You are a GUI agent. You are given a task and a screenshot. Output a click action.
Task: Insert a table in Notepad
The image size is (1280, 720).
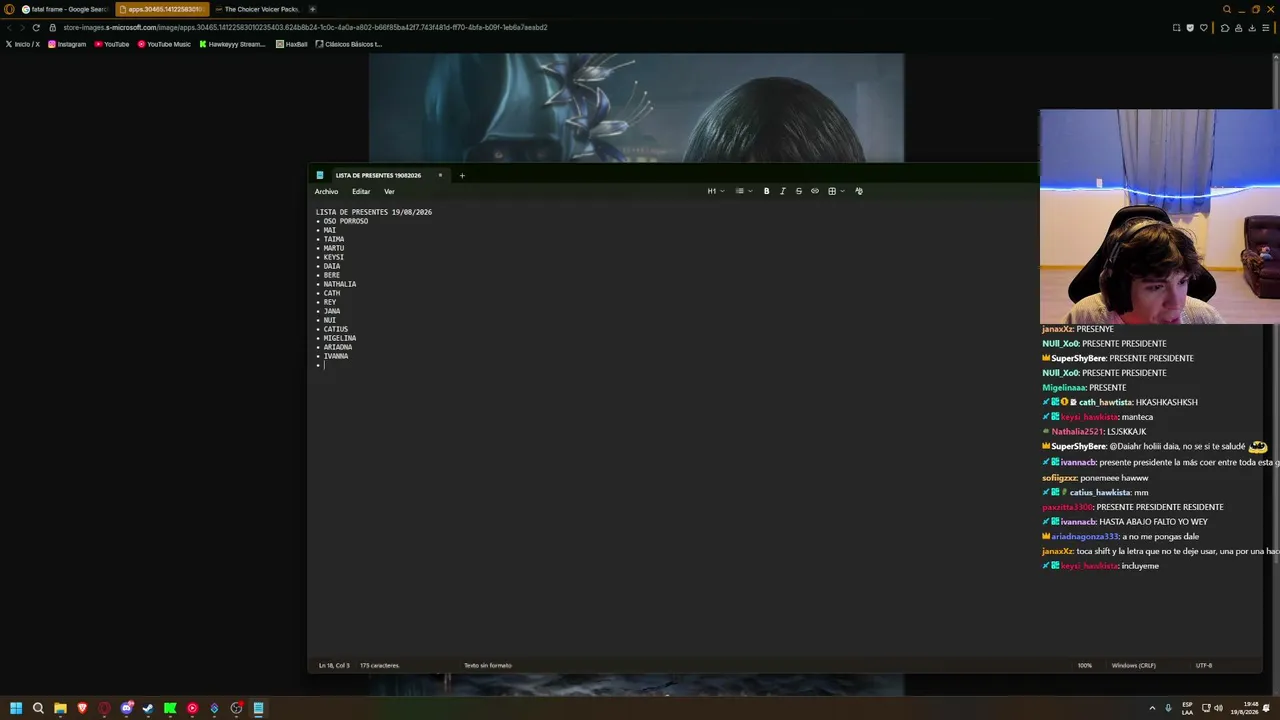click(x=832, y=191)
